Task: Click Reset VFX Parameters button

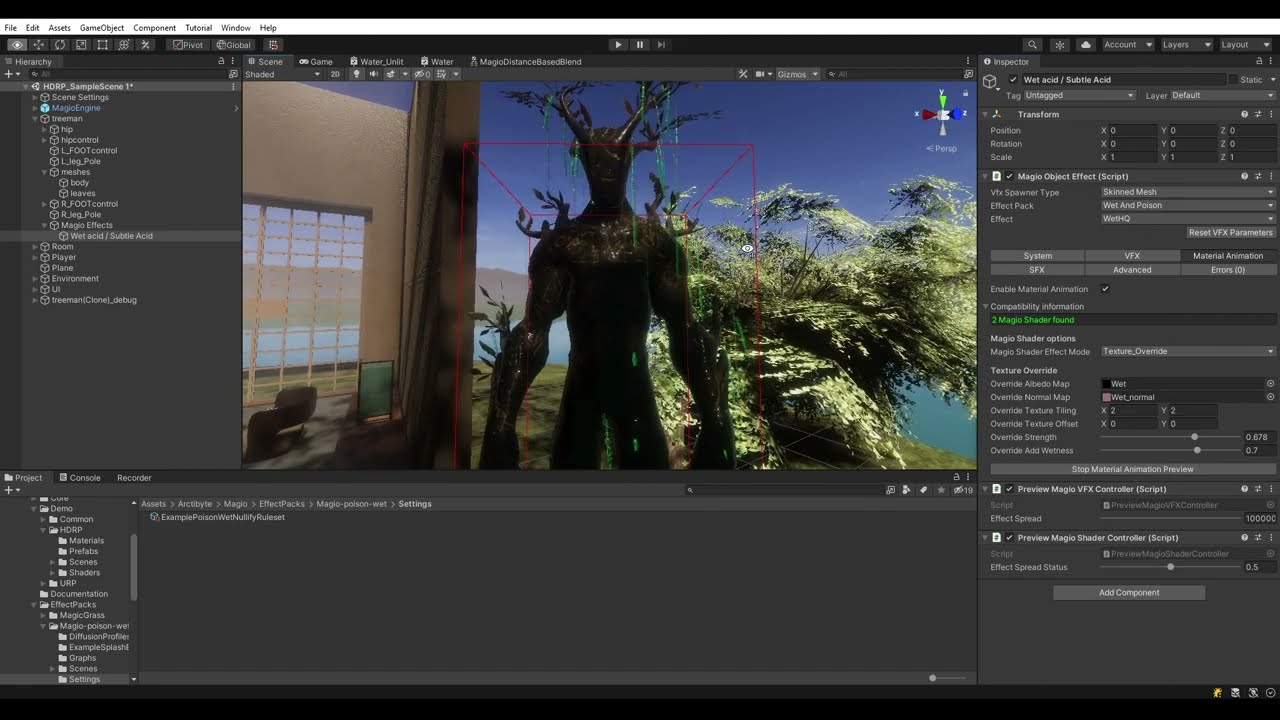Action: click(x=1230, y=233)
